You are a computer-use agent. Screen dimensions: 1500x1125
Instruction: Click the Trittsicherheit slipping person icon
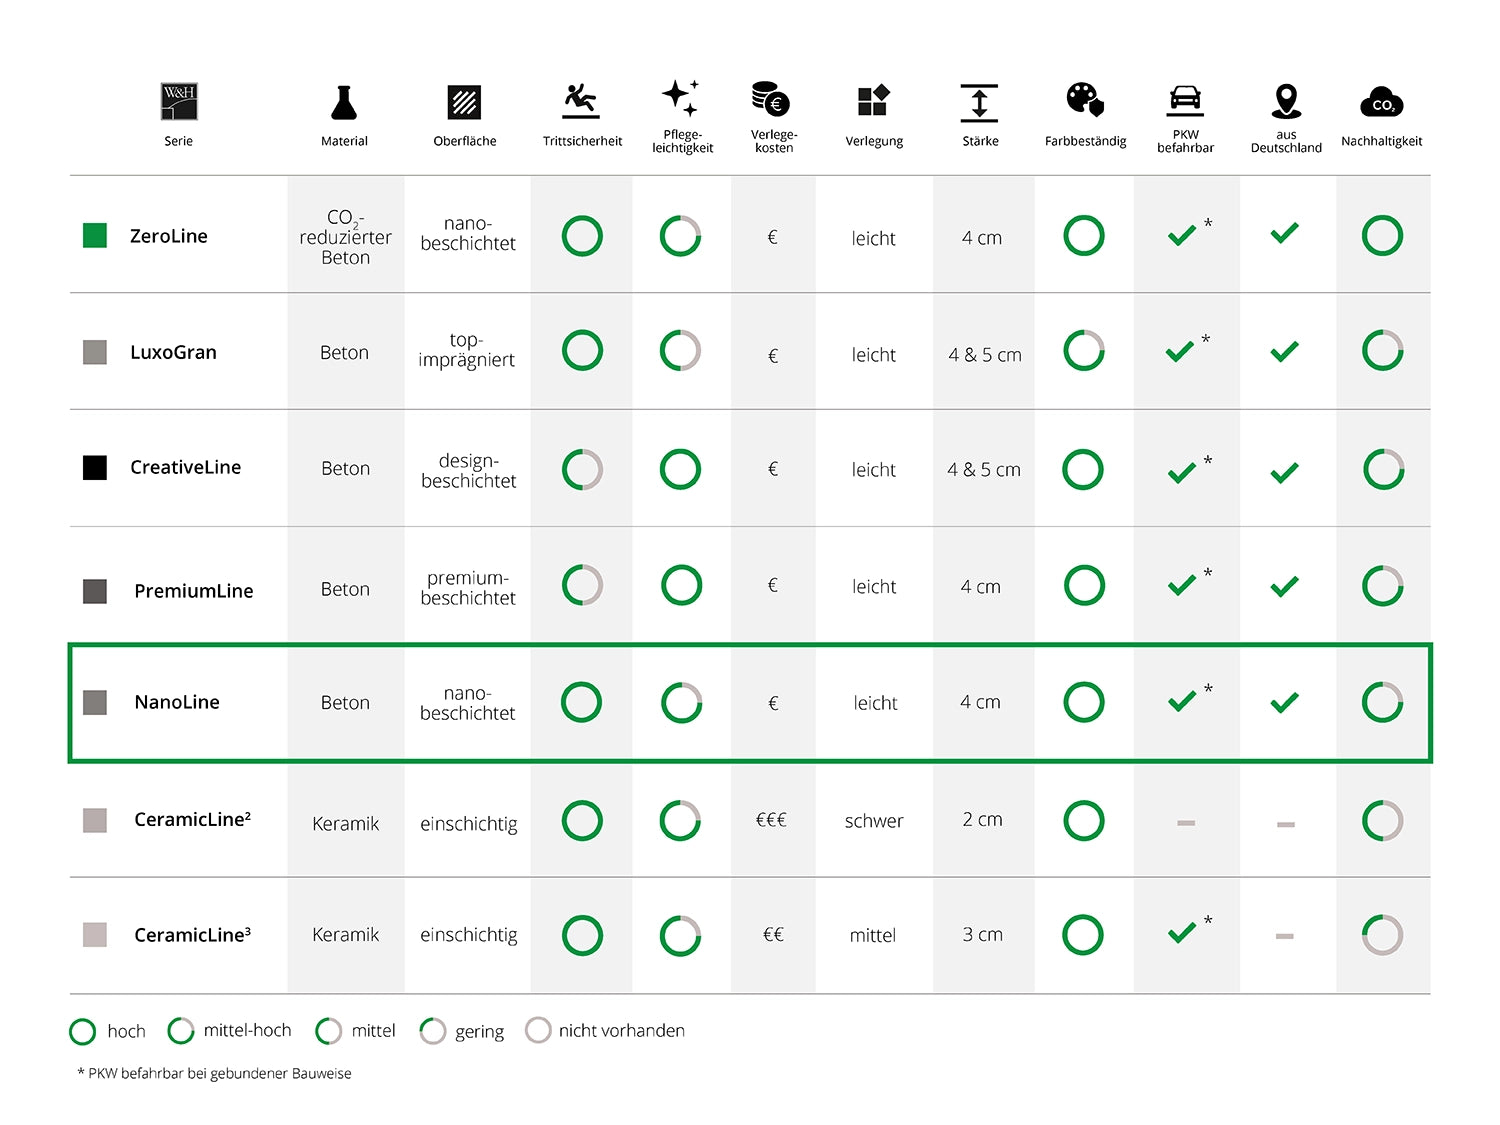point(581,101)
